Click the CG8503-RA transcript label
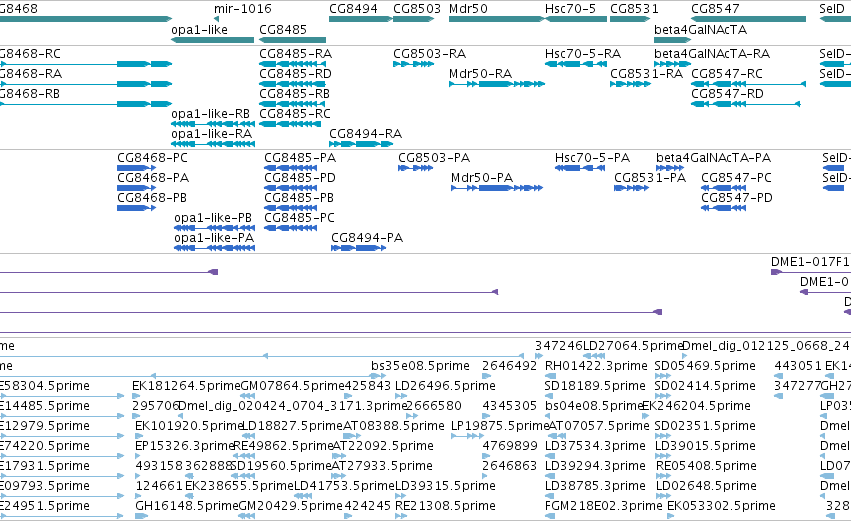Image resolution: width=851 pixels, height=521 pixels. point(430,54)
